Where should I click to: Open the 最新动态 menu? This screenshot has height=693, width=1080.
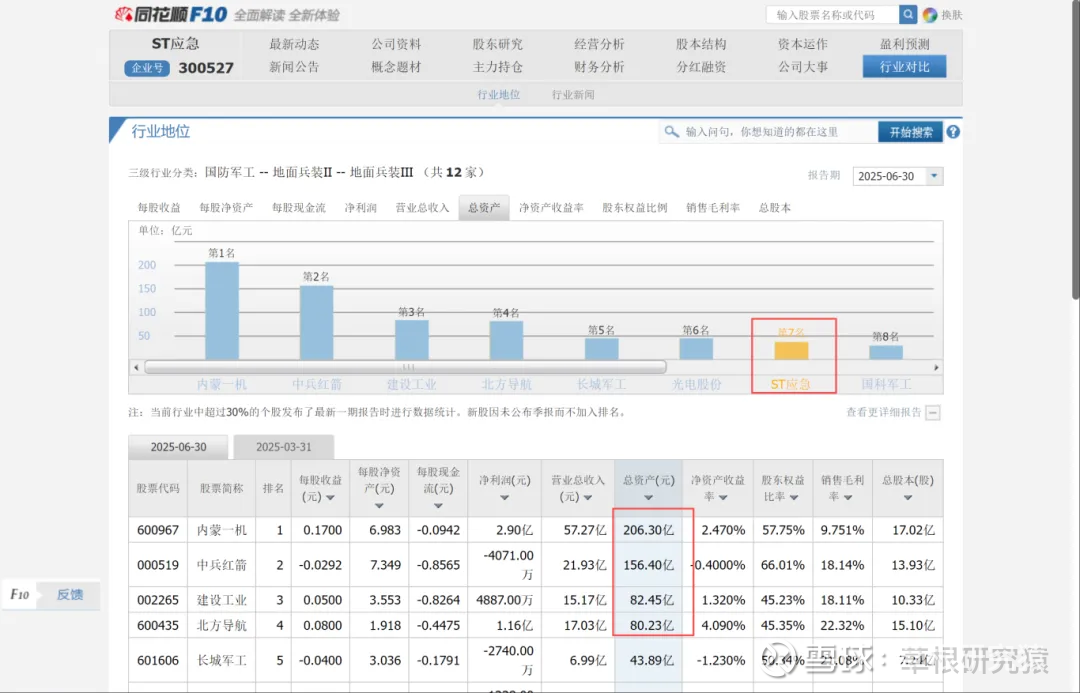[x=294, y=44]
